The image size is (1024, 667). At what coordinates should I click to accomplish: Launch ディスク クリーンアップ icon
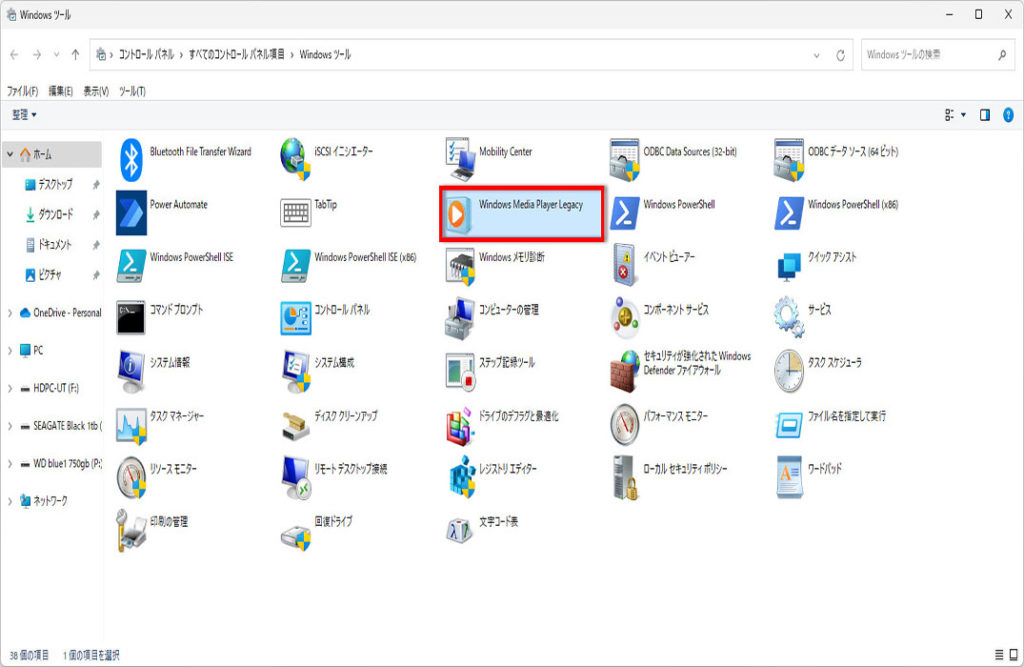tap(296, 423)
